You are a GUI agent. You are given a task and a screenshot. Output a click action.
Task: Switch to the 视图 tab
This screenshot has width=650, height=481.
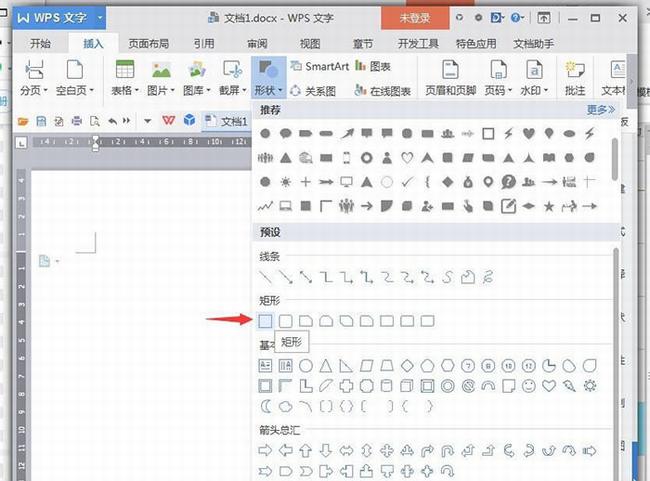(310, 44)
